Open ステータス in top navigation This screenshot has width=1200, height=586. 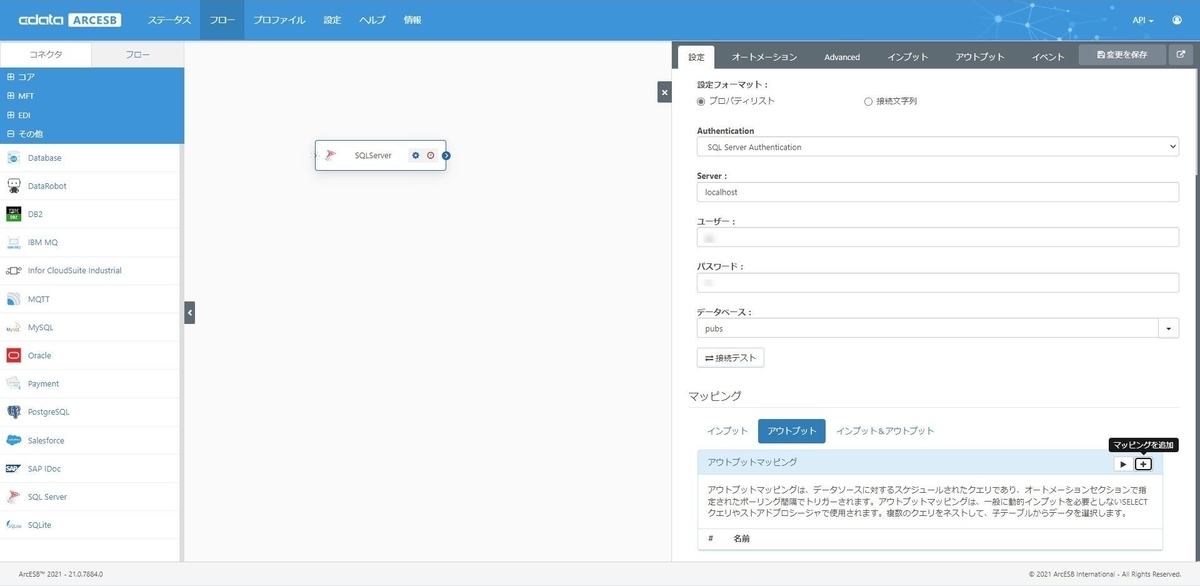point(169,20)
